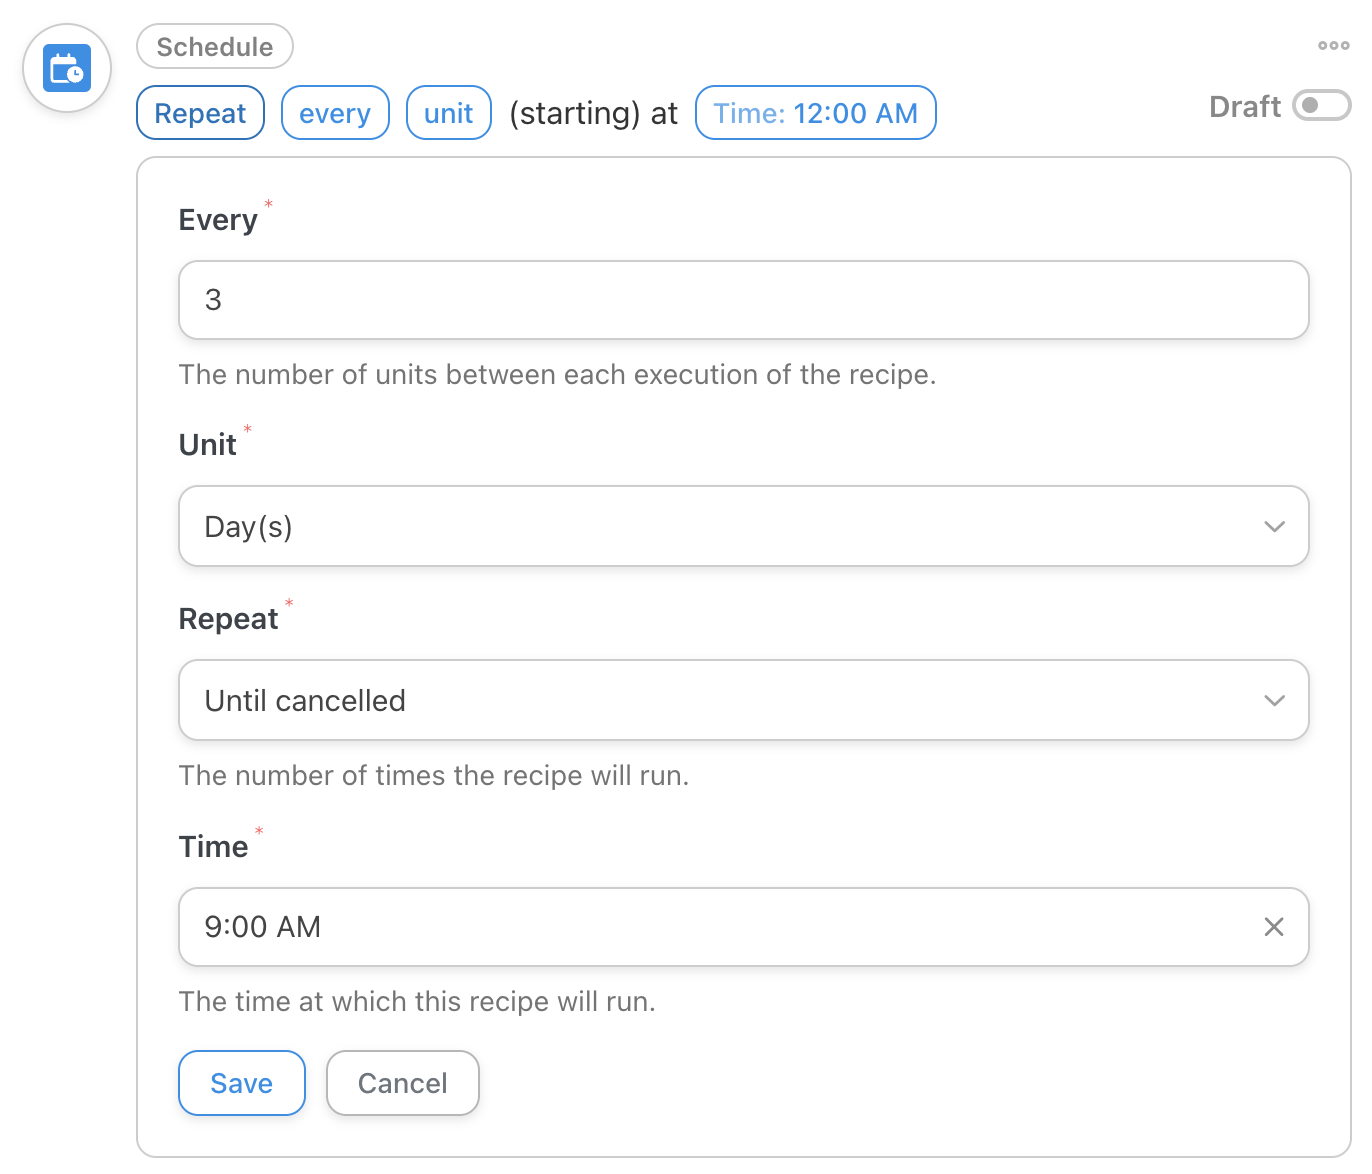
Task: Toggle the Draft switch
Action: pyautogui.click(x=1320, y=106)
